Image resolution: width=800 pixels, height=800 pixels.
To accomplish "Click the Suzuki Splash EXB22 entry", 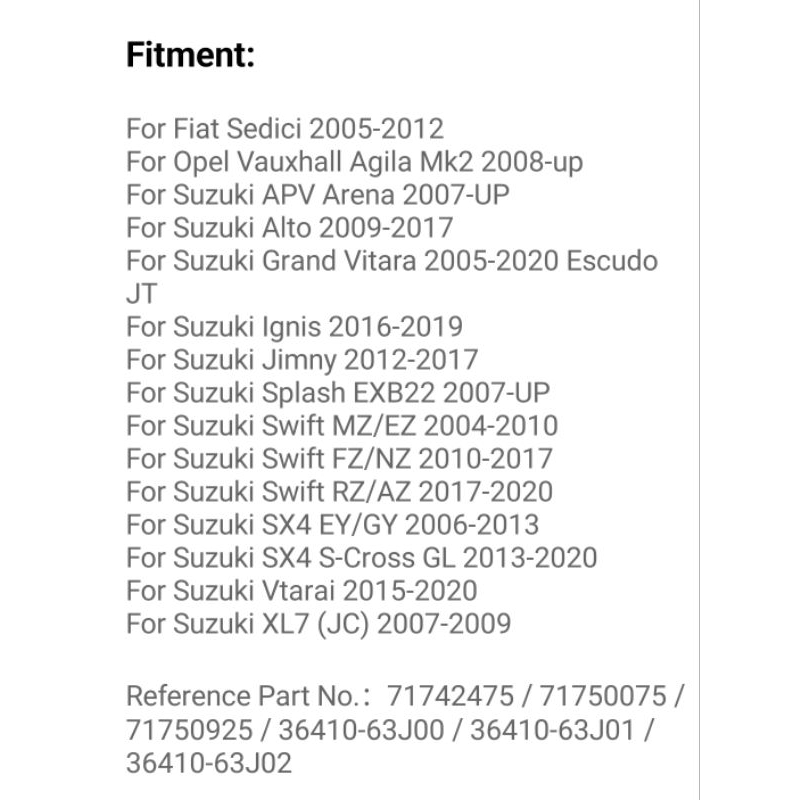I will click(x=338, y=392).
